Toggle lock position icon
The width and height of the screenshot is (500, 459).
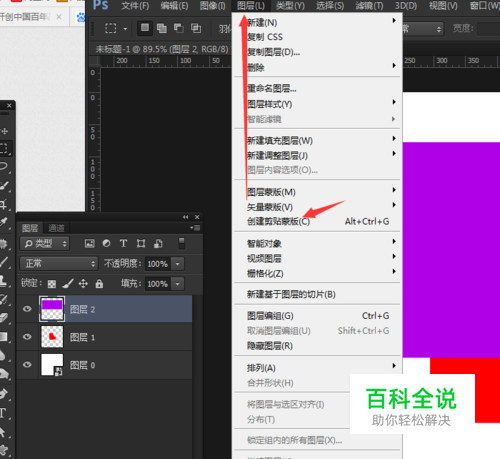83,284
